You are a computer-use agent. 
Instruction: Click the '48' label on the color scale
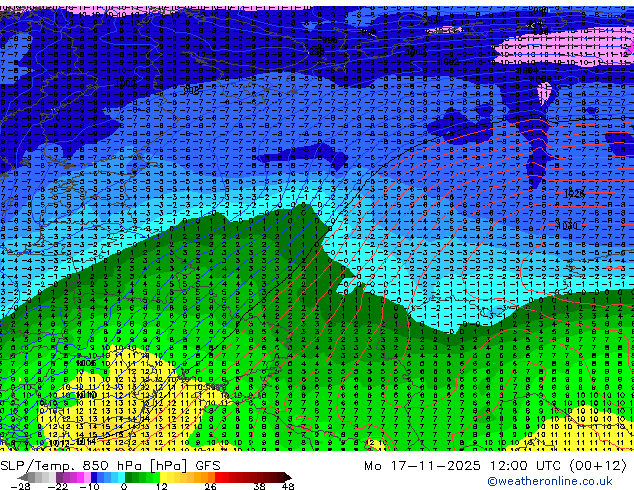[288, 486]
